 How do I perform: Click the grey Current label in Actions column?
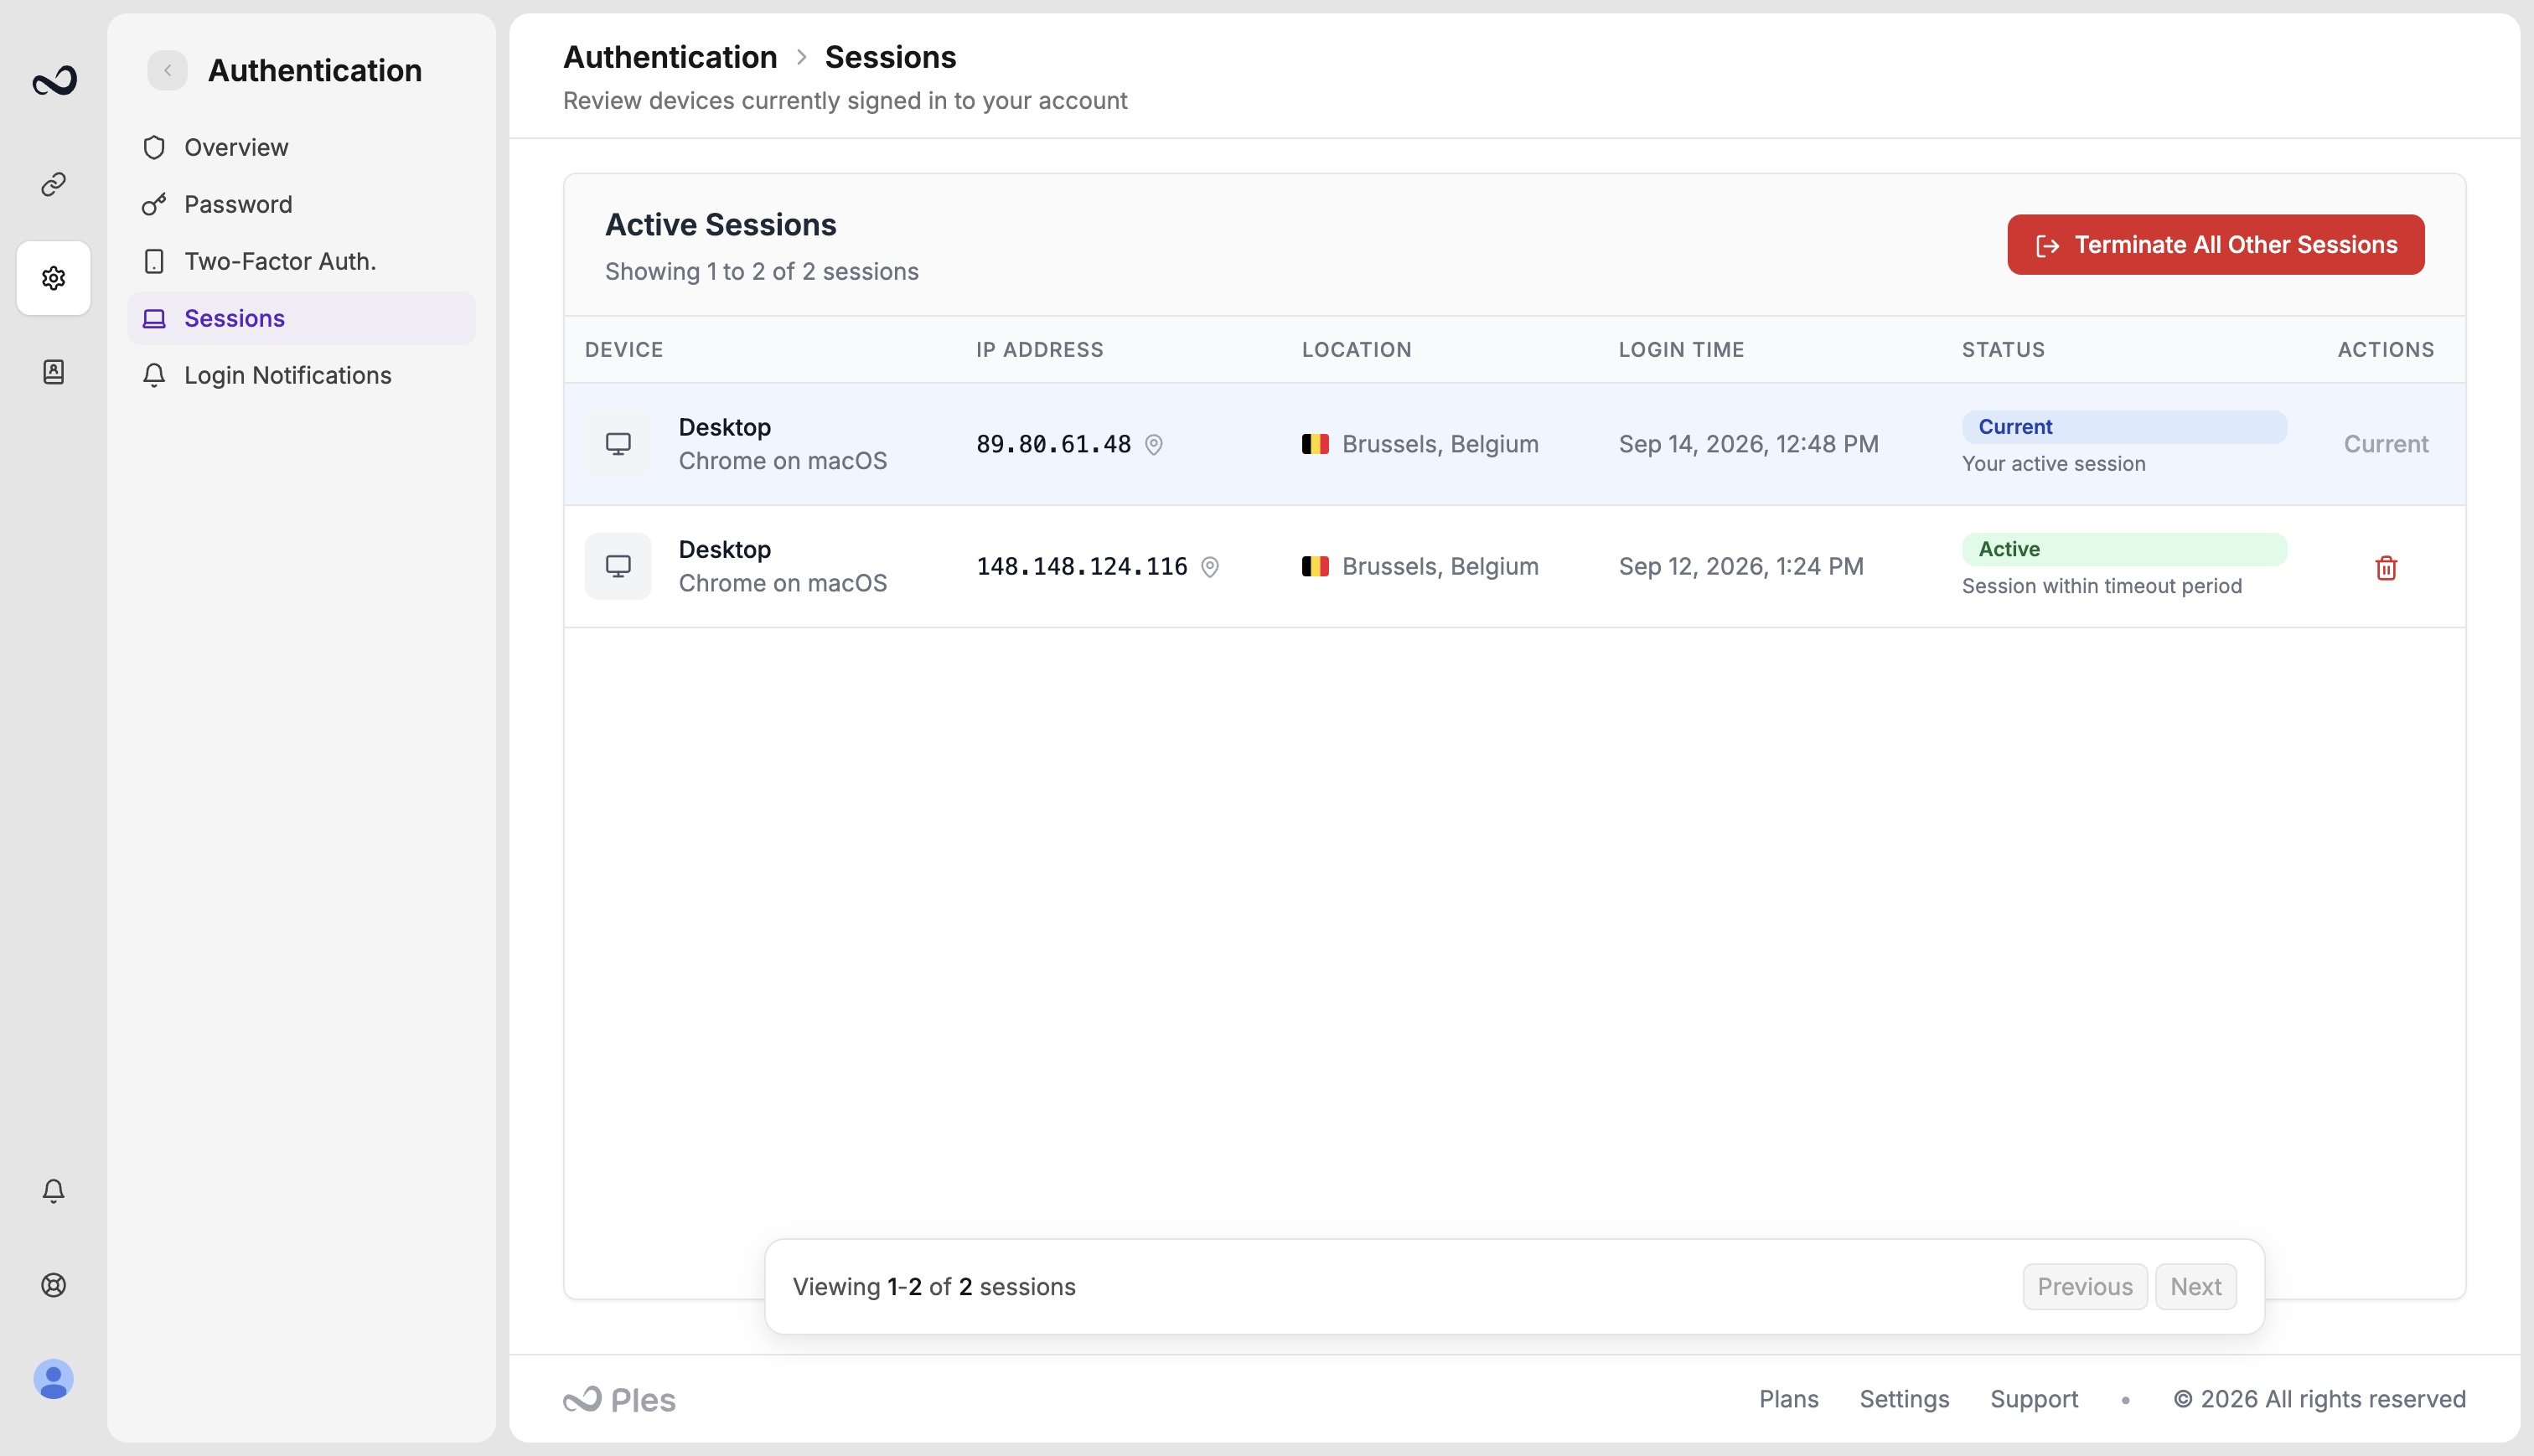click(2385, 444)
